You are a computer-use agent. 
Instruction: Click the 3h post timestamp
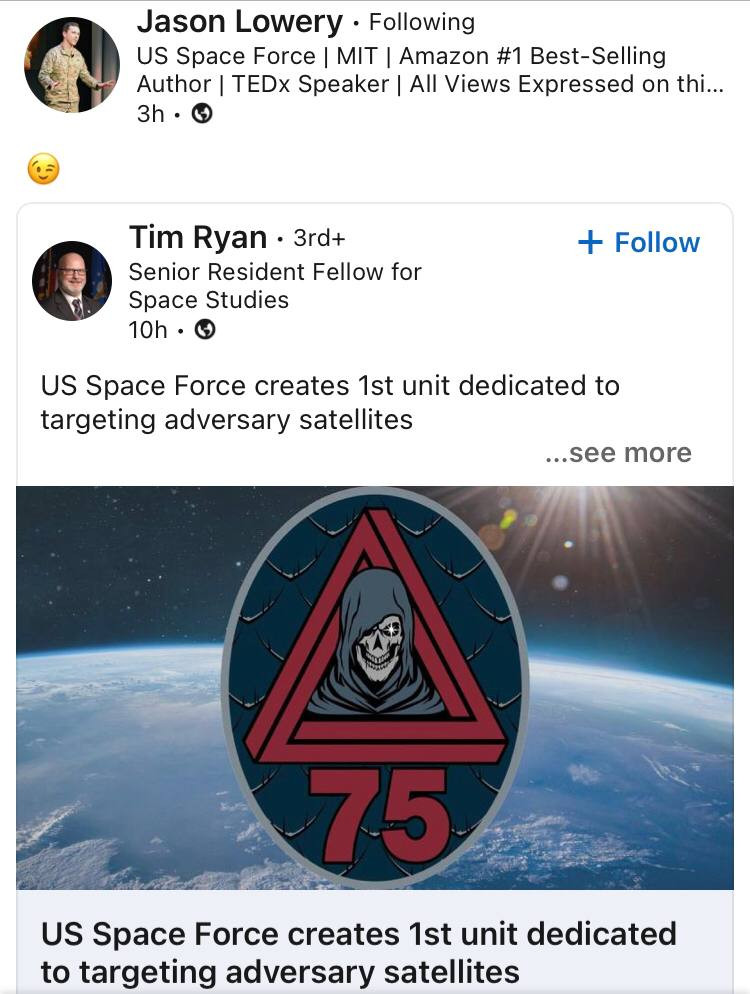pyautogui.click(x=150, y=114)
